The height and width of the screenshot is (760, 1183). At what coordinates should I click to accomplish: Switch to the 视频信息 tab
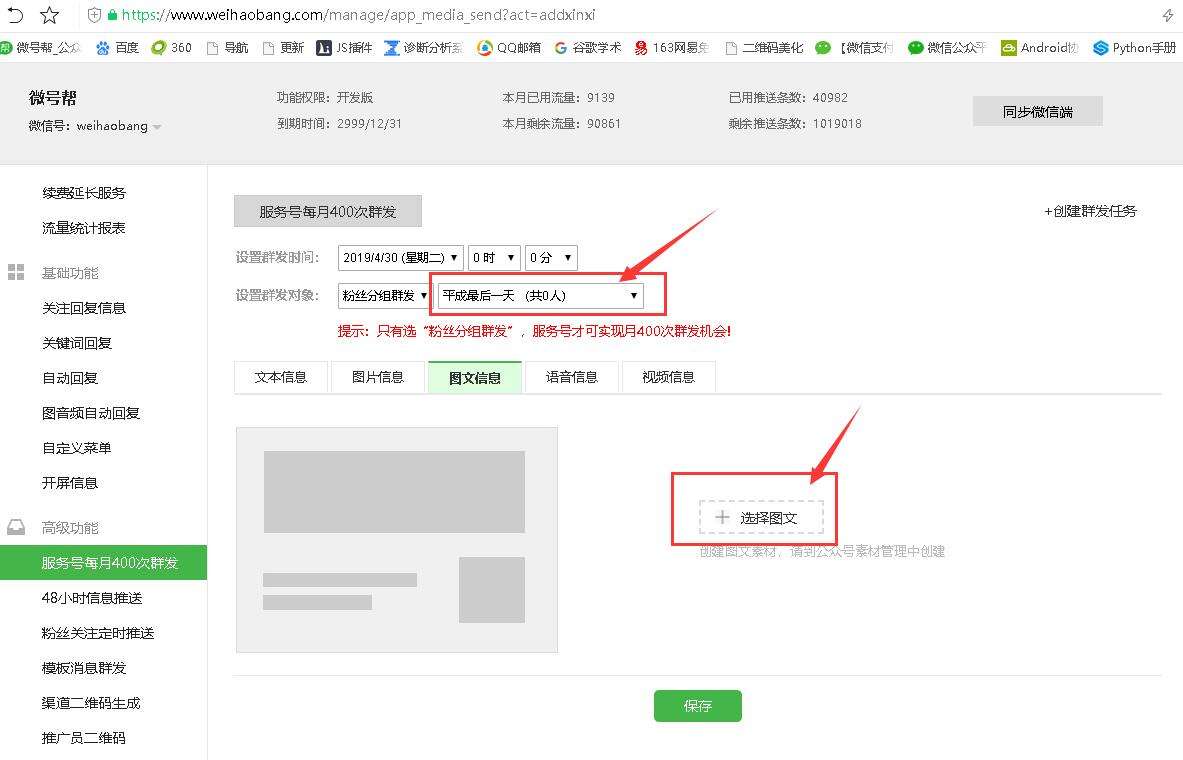point(668,377)
